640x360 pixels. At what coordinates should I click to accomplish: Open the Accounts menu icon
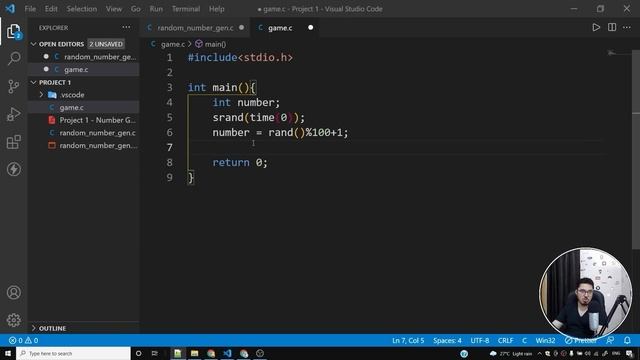pos(13,292)
